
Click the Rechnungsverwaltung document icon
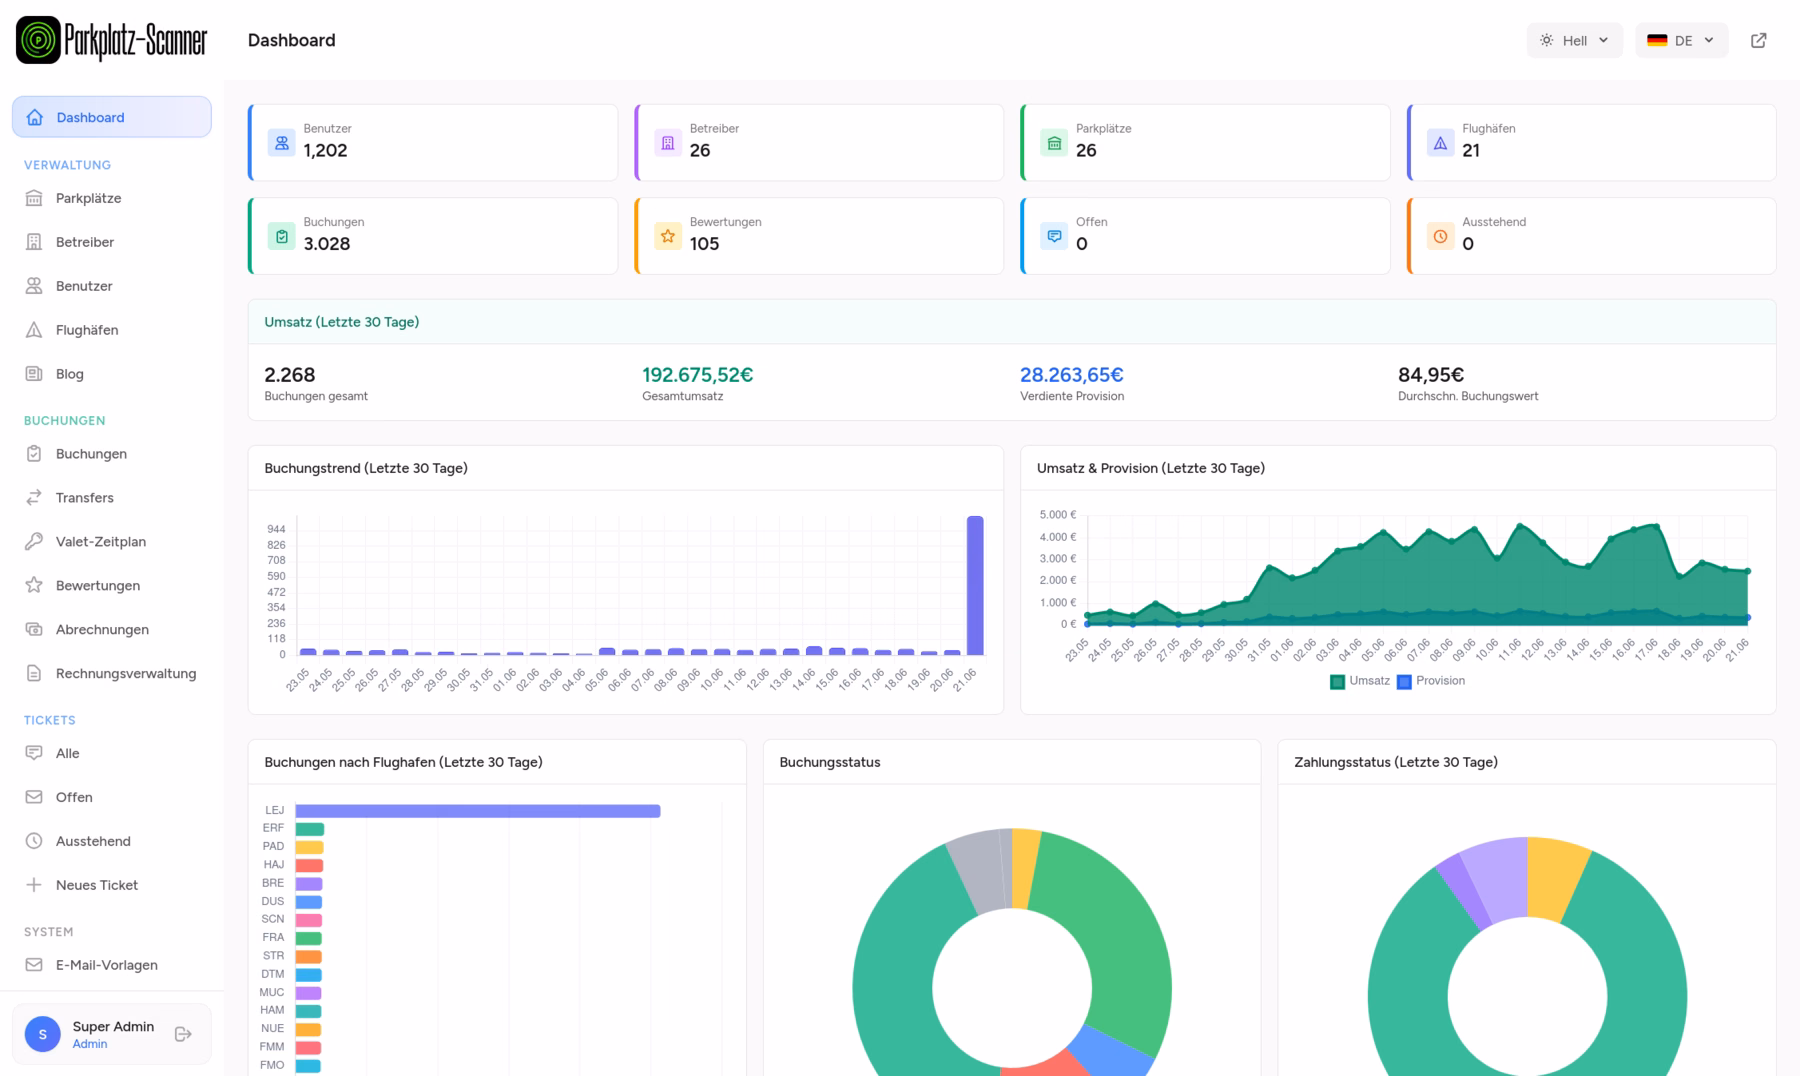[x=34, y=674]
